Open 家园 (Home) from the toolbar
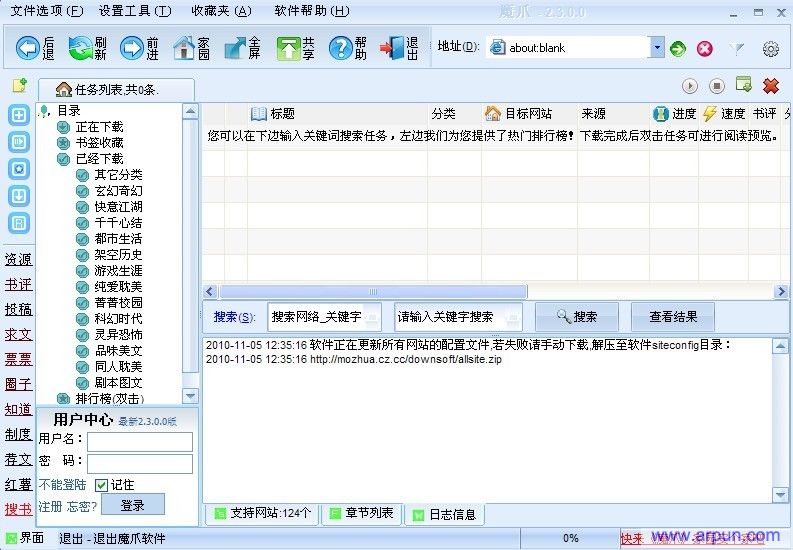The width and height of the screenshot is (793, 550). (x=192, y=47)
